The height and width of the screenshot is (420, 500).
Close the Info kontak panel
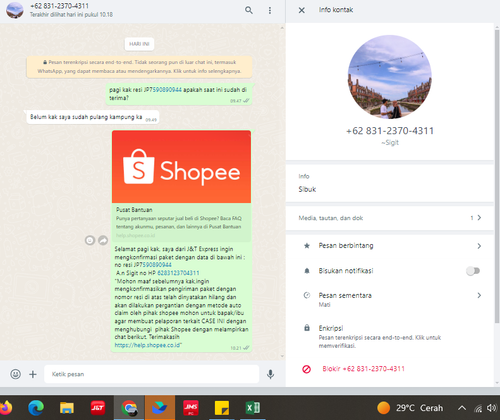click(302, 10)
